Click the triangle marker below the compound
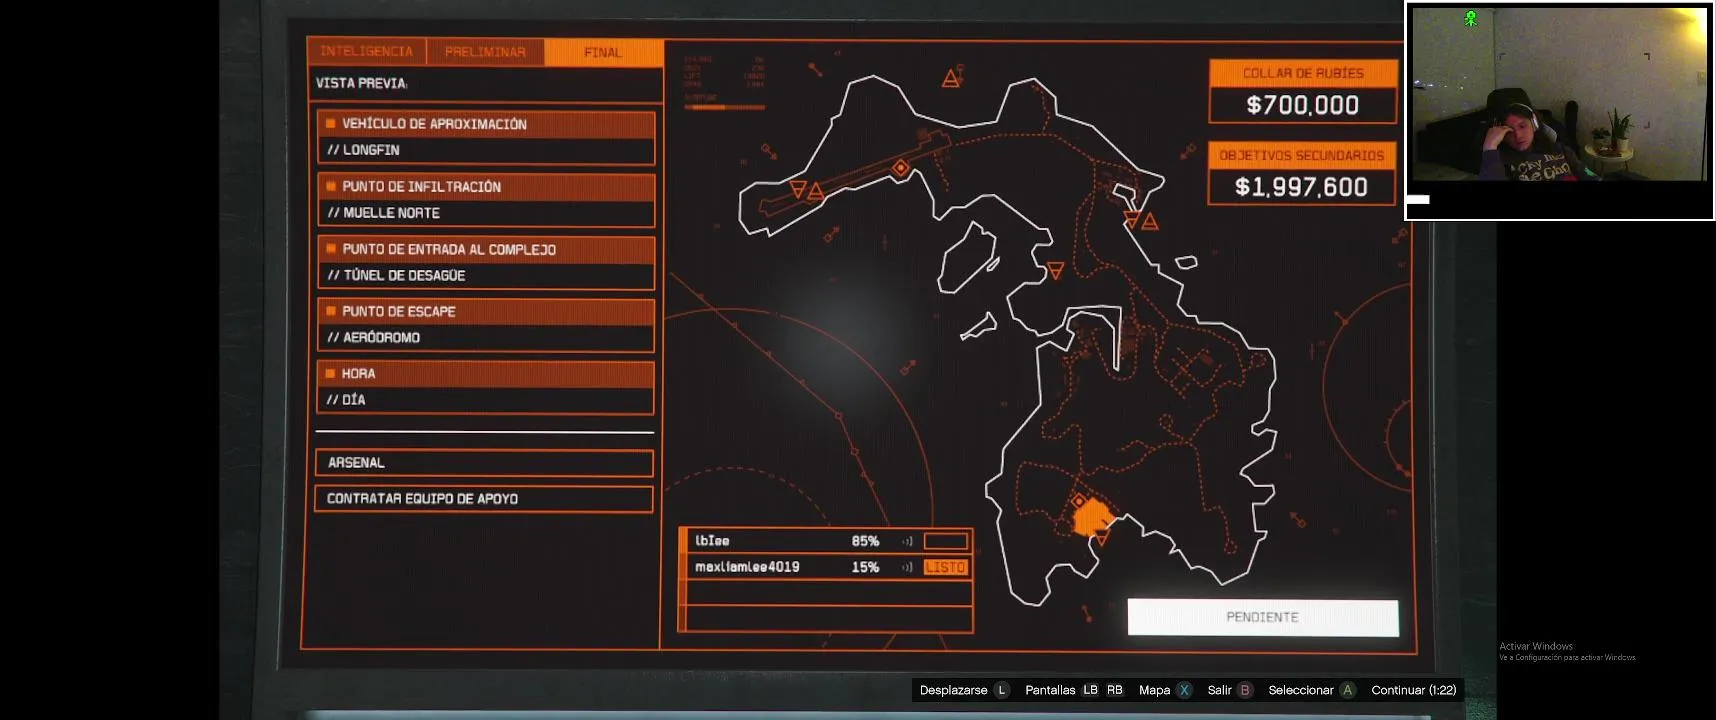The image size is (1716, 720). [1102, 539]
